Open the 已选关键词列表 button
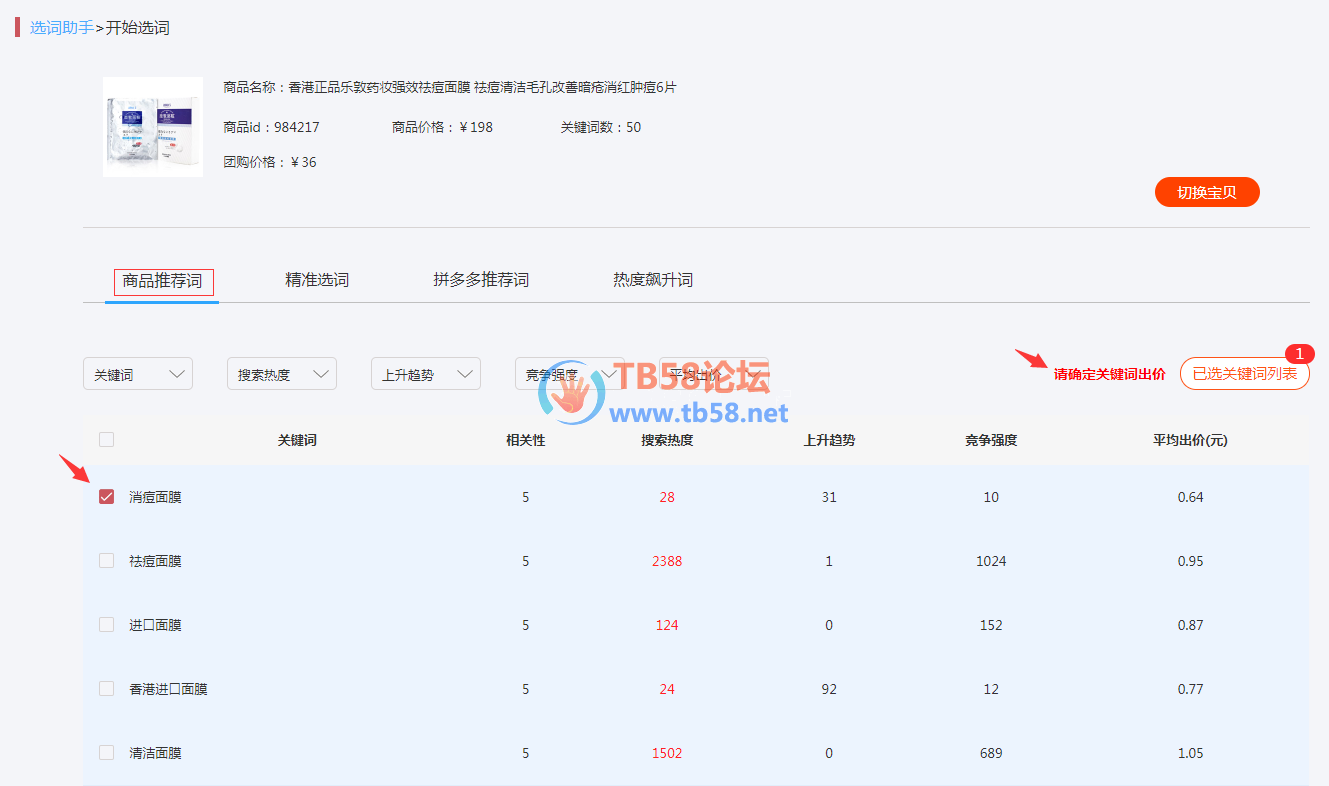1329x786 pixels. tap(1244, 374)
